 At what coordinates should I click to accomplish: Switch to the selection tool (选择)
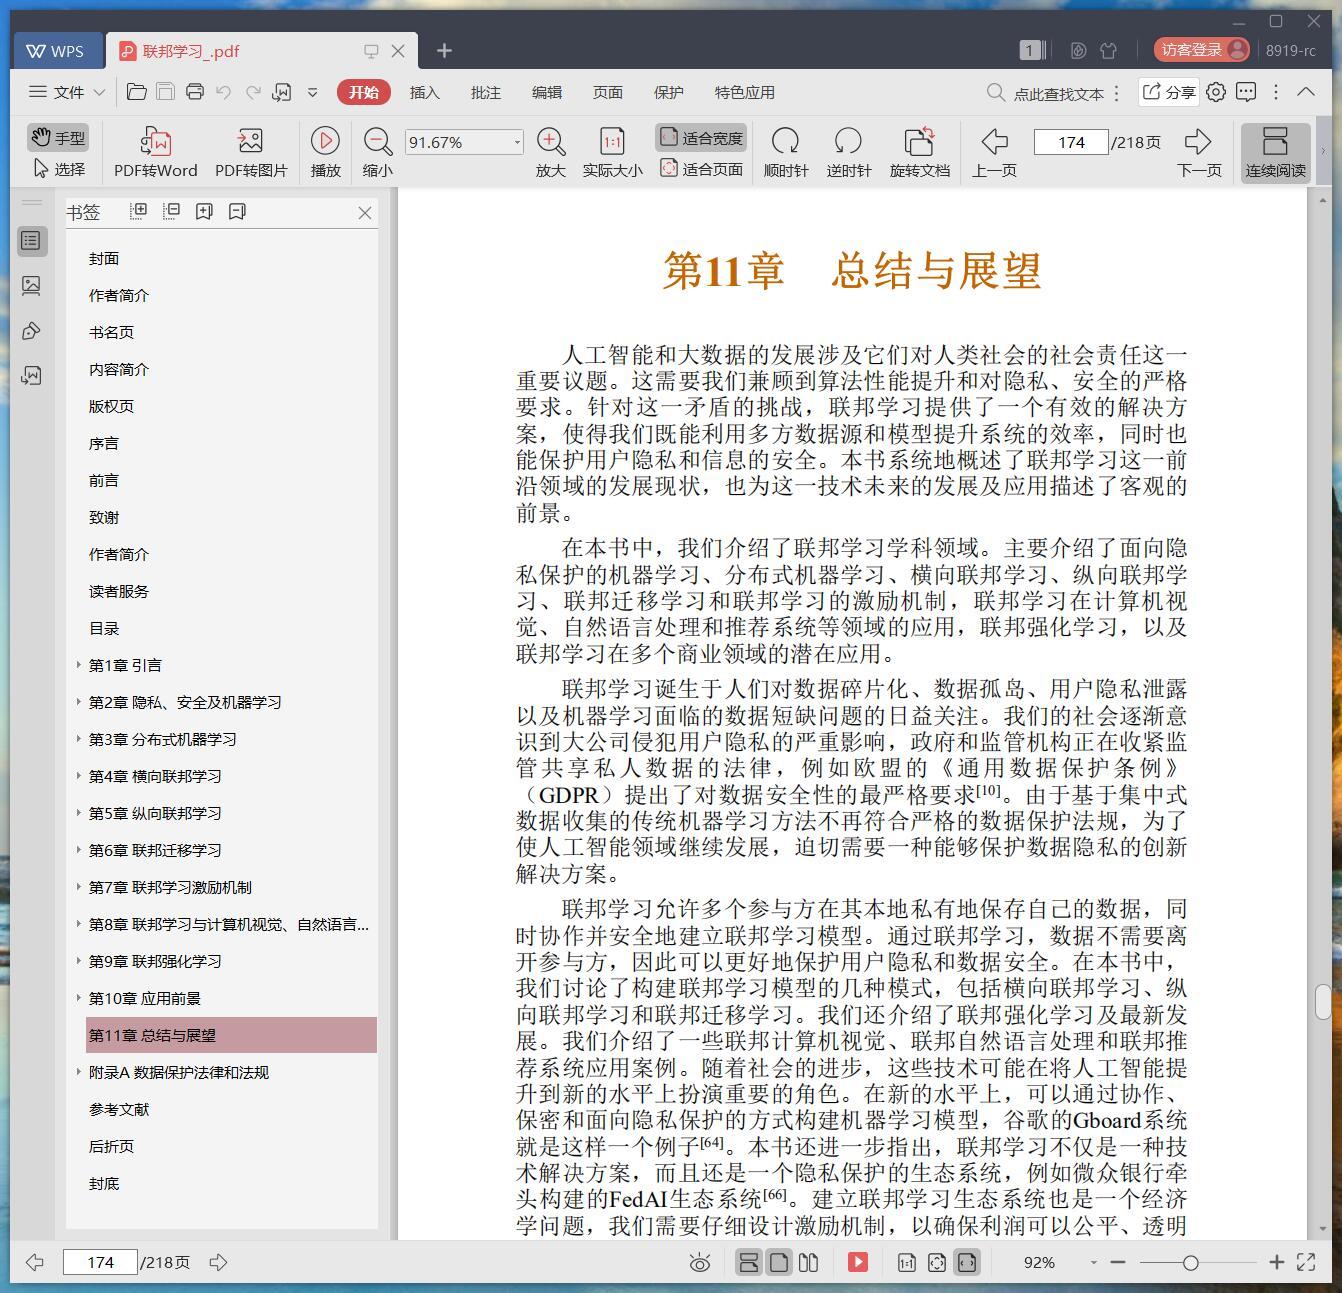(x=58, y=169)
